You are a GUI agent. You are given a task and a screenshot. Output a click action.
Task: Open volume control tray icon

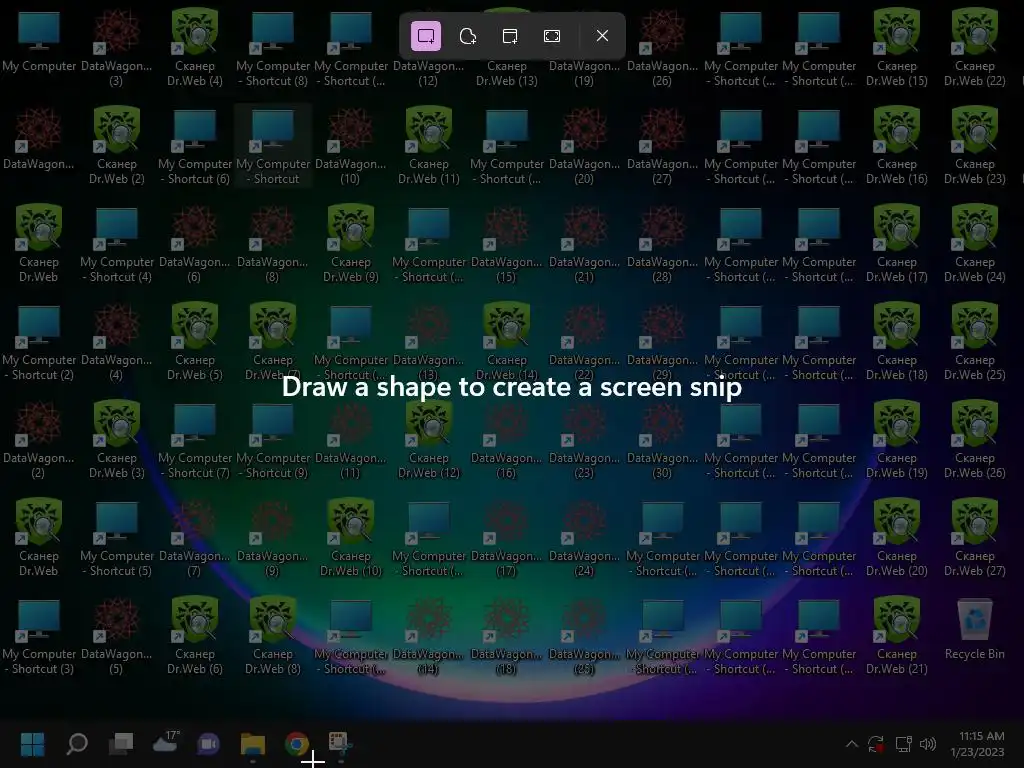click(928, 744)
